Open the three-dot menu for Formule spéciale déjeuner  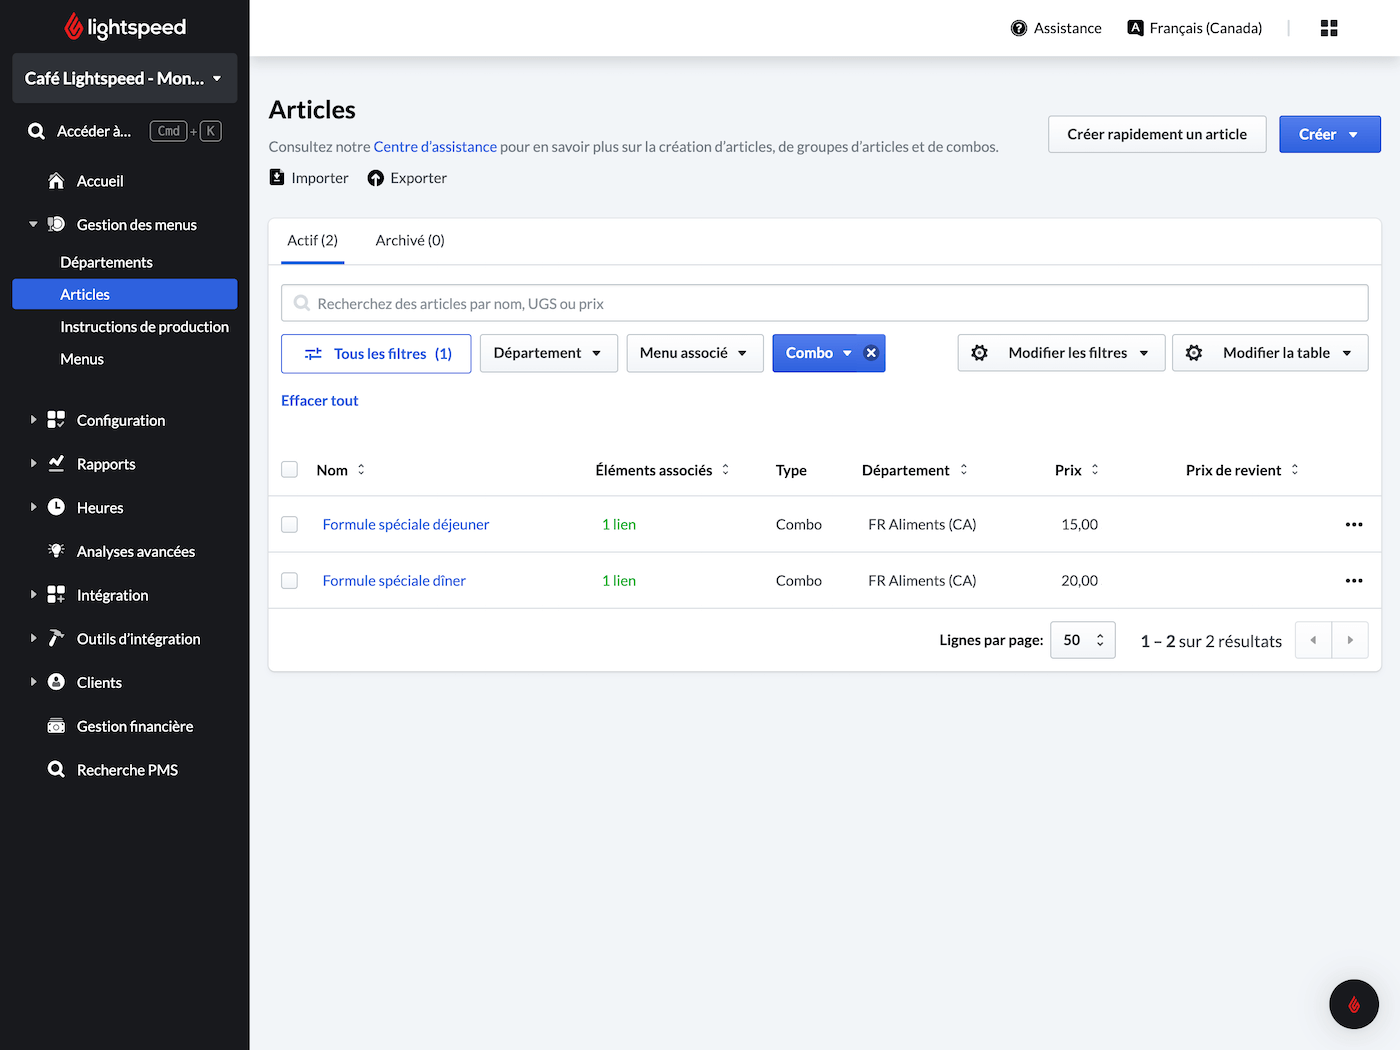tap(1354, 524)
